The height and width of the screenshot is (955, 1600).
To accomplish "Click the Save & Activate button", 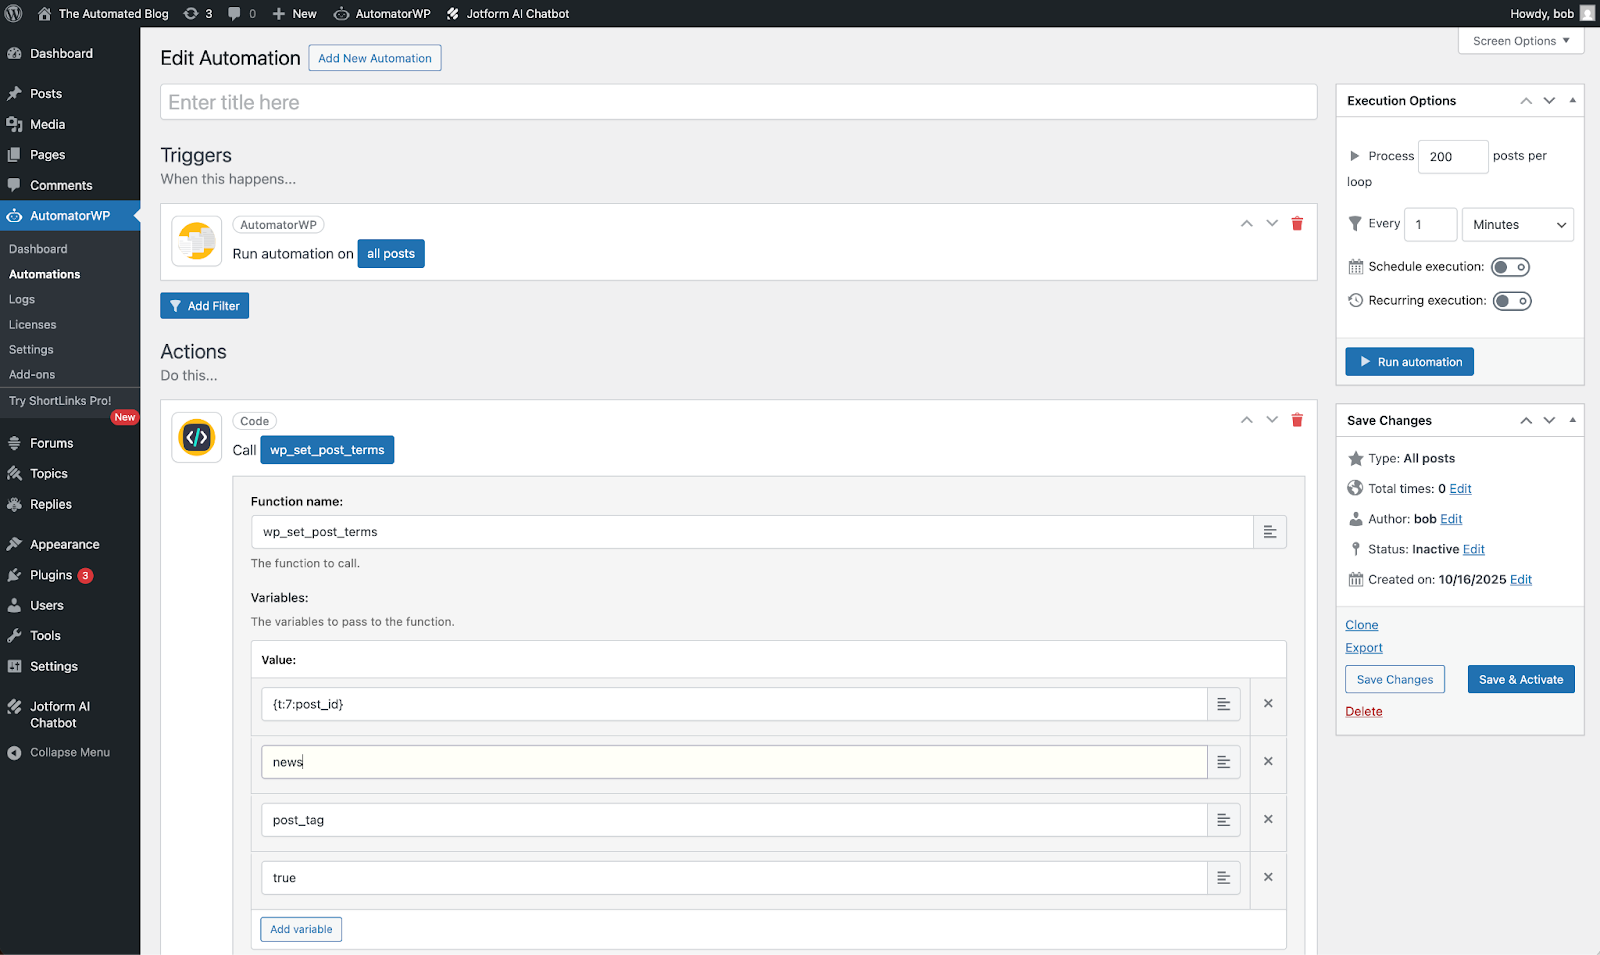I will point(1520,679).
